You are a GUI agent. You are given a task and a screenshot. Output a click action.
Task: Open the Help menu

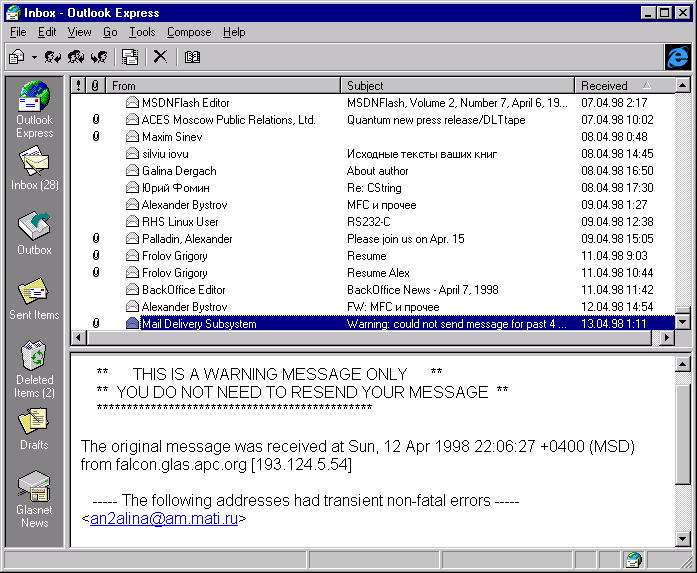pyautogui.click(x=234, y=32)
